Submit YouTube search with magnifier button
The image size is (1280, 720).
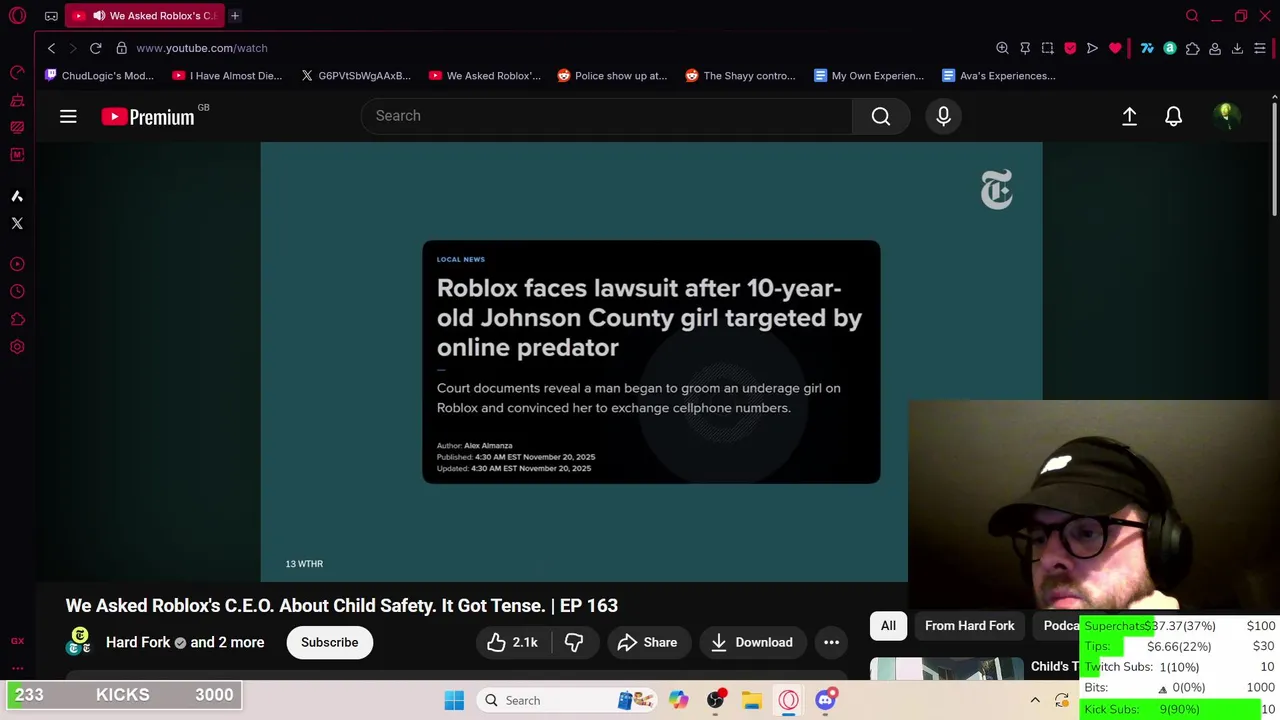tap(881, 116)
